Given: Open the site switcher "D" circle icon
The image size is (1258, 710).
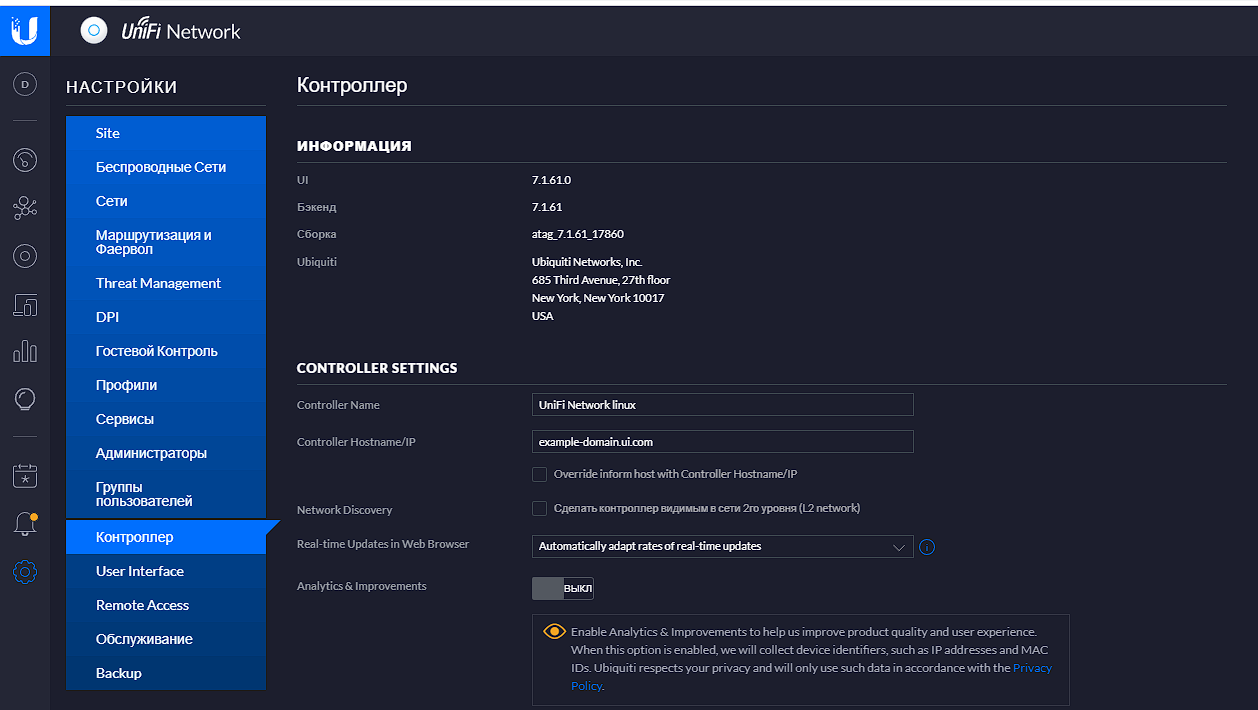Looking at the screenshot, I should pos(25,85).
